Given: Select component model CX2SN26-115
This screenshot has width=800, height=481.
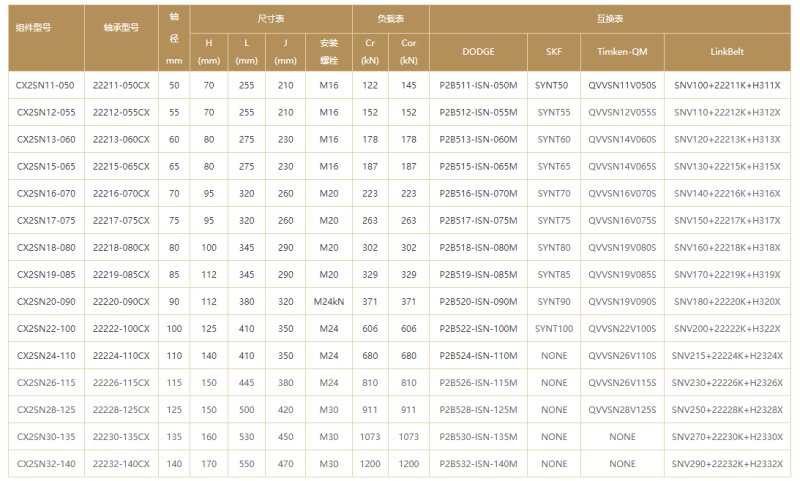Looking at the screenshot, I should pyautogui.click(x=46, y=383).
